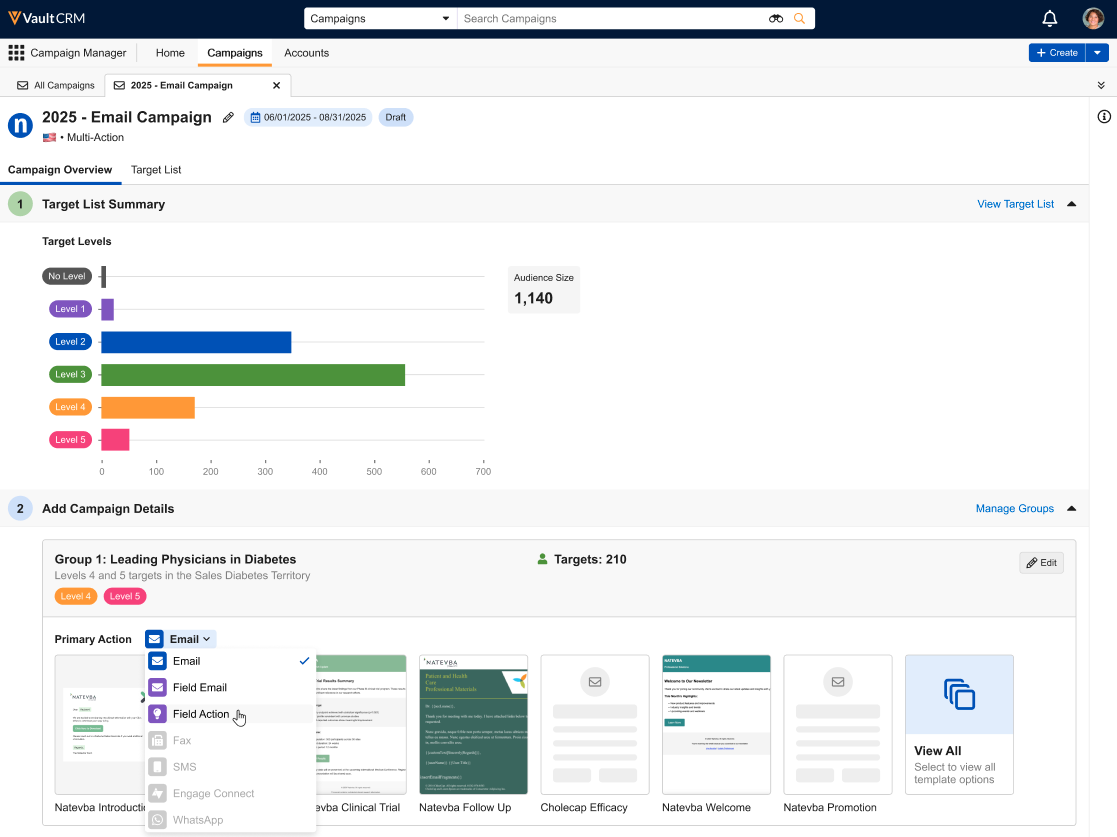Click the binoculars advanced search icon
The image size is (1117, 837).
pyautogui.click(x=776, y=19)
